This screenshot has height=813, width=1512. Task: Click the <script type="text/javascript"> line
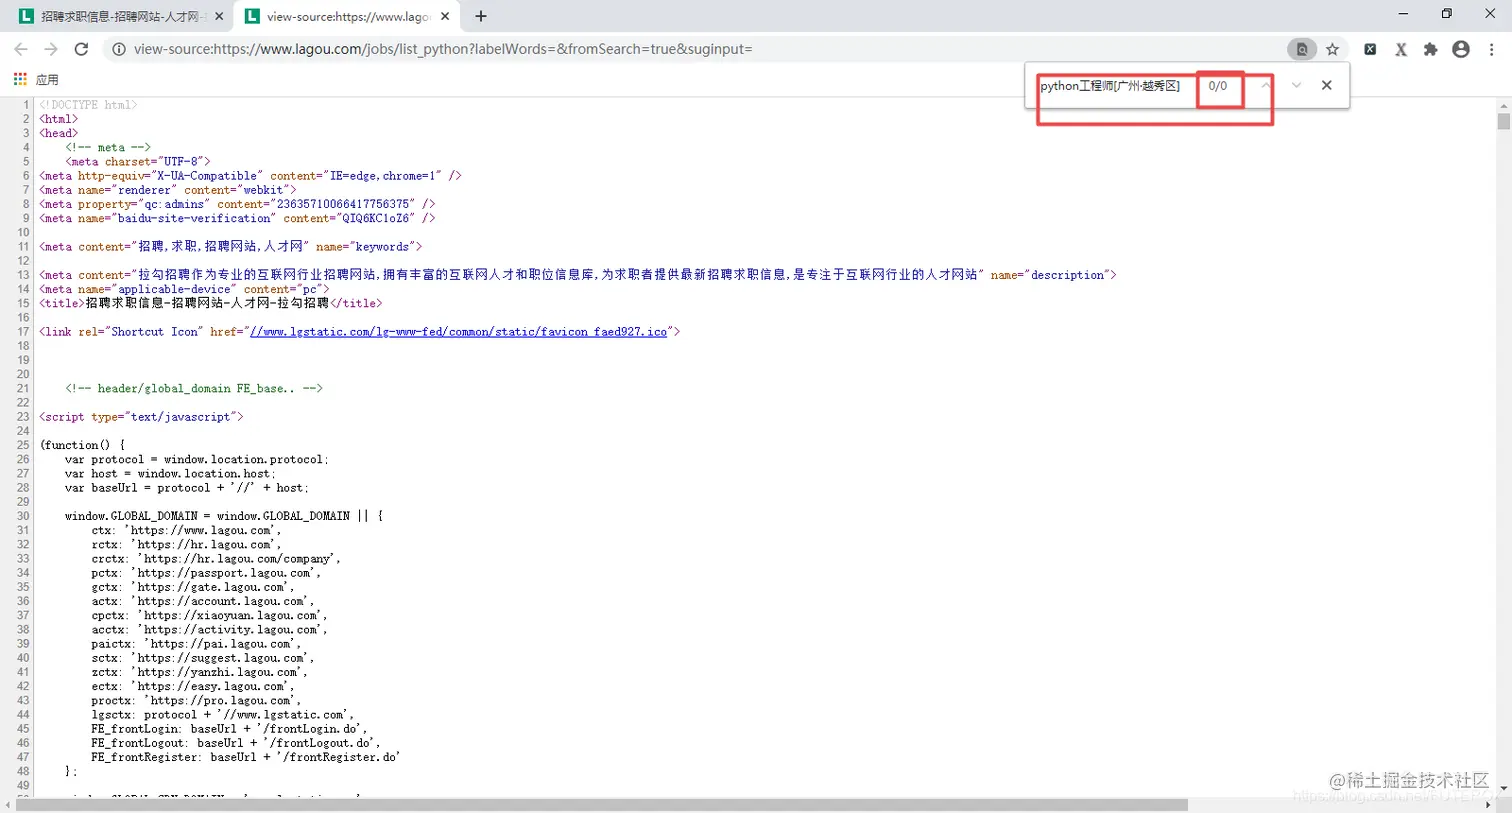click(141, 417)
